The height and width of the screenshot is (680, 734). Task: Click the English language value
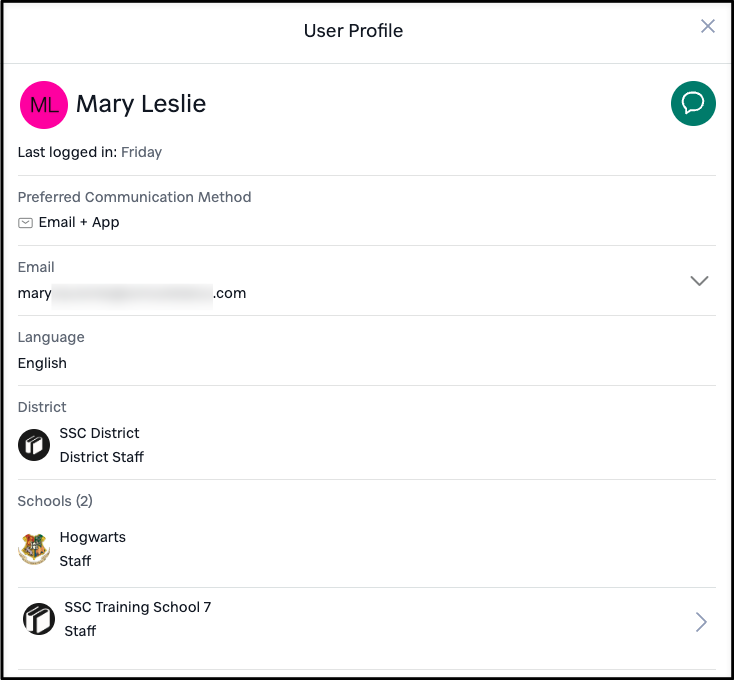42,363
